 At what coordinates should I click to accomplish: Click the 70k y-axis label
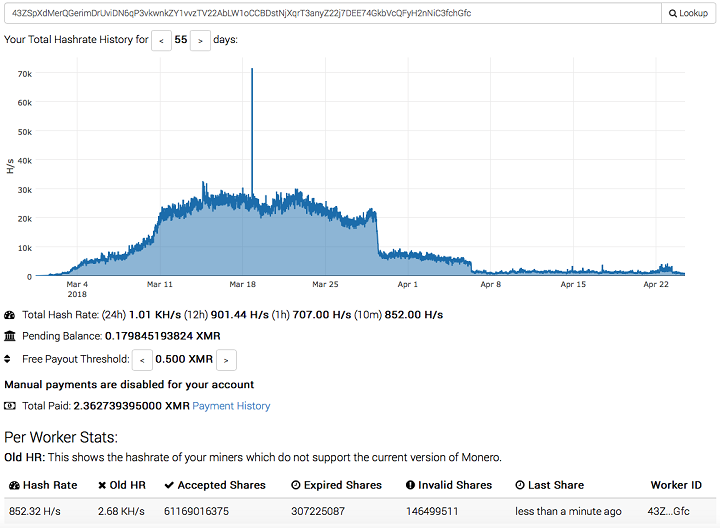click(25, 74)
